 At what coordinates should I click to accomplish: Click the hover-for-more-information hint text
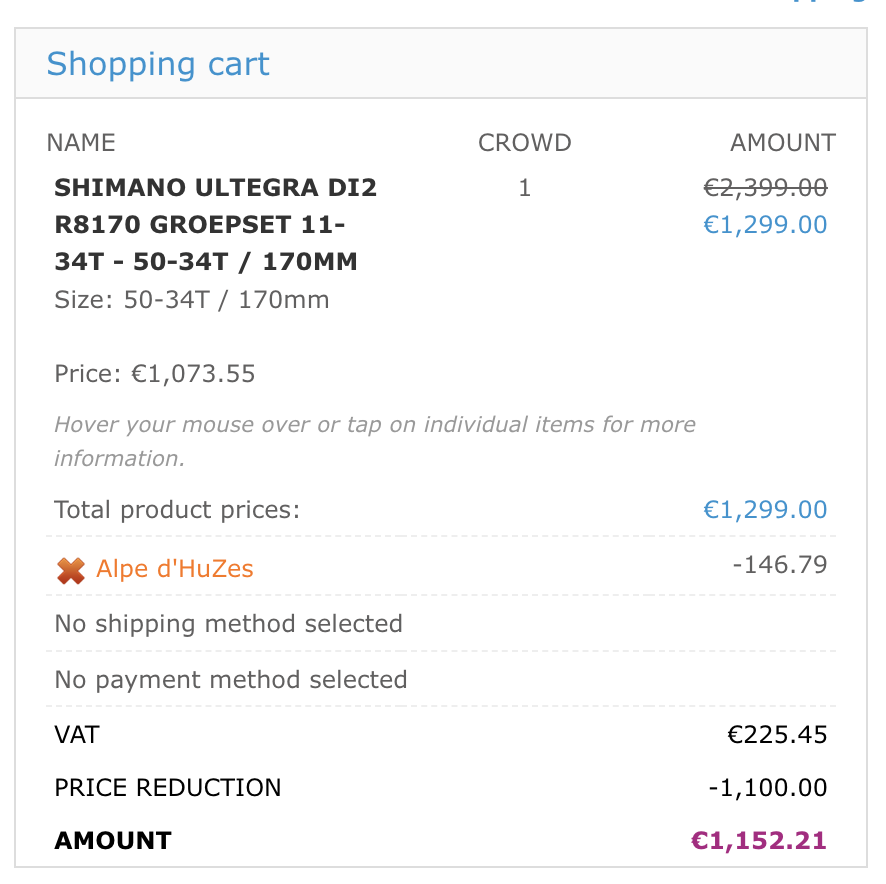click(x=375, y=441)
